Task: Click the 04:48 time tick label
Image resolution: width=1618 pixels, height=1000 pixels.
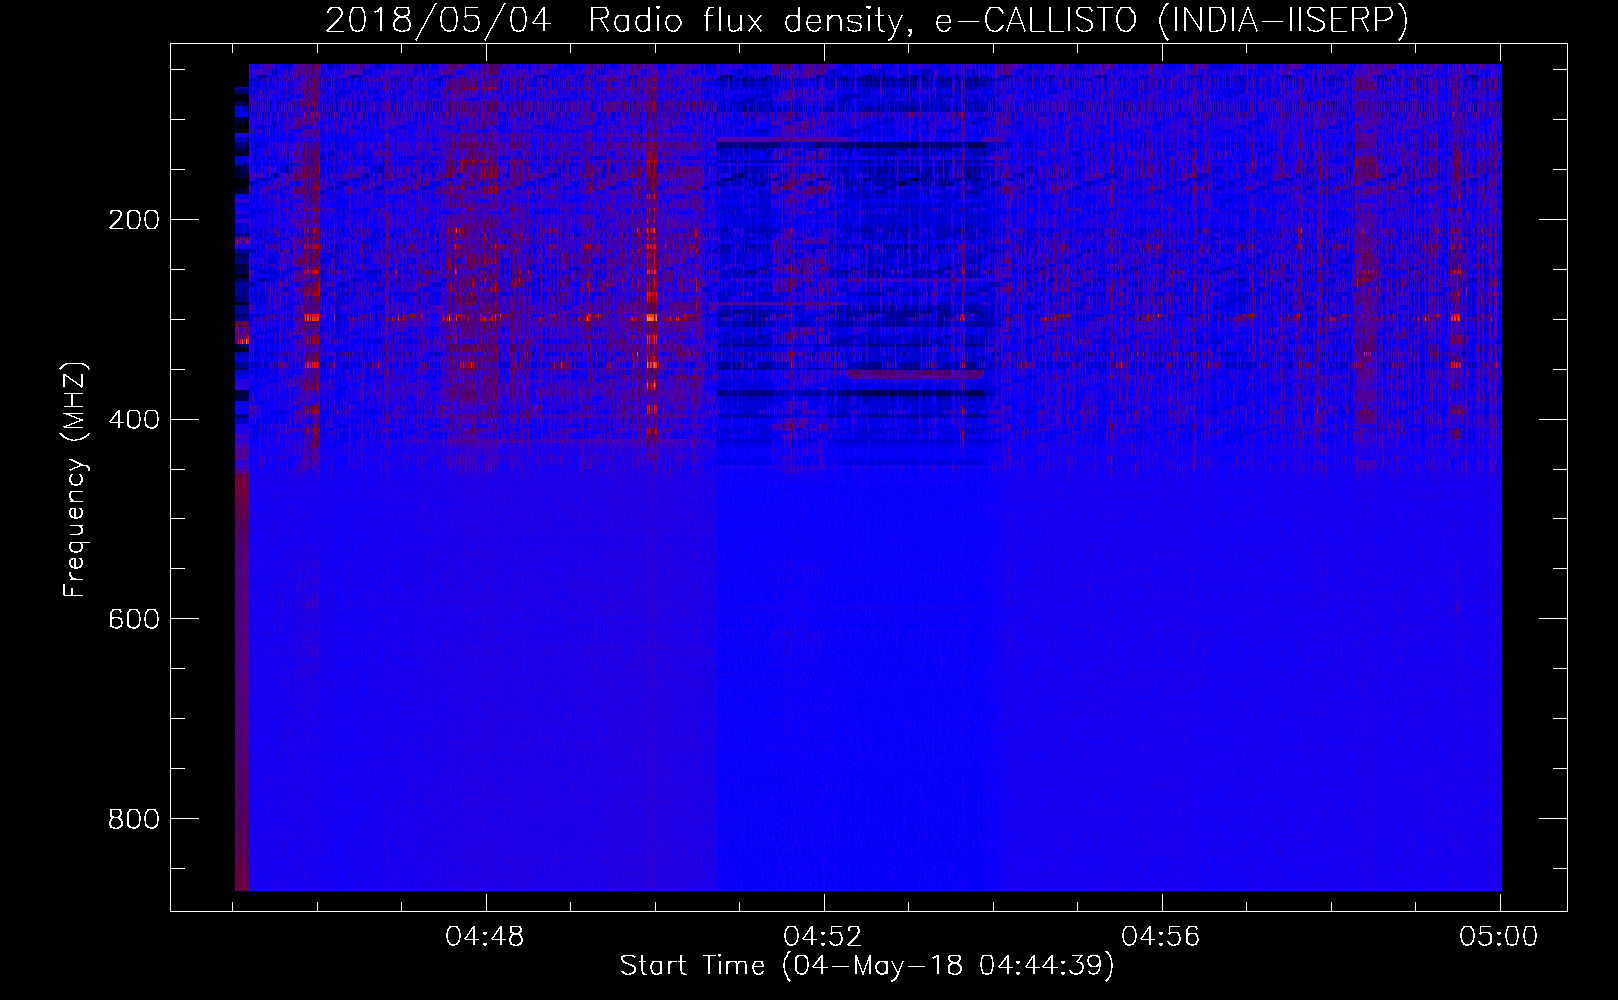Action: (x=485, y=937)
